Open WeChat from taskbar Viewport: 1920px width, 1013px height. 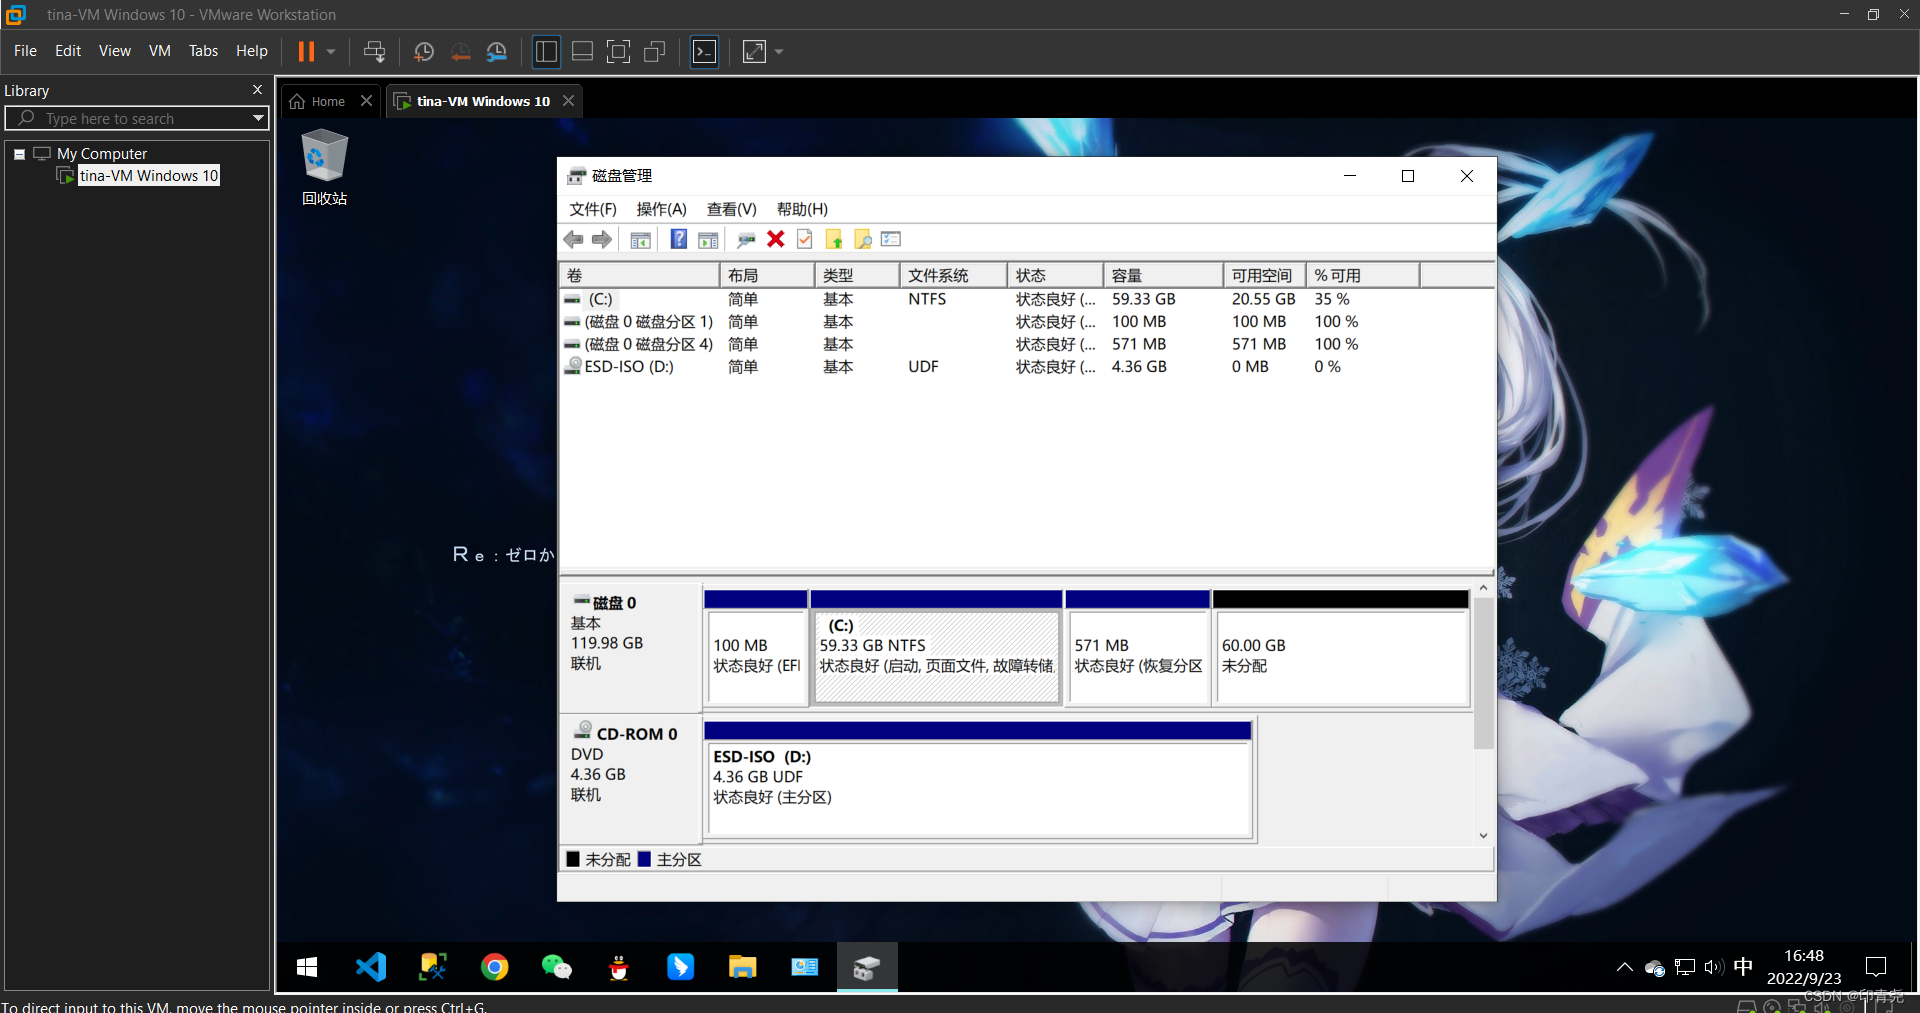click(556, 967)
